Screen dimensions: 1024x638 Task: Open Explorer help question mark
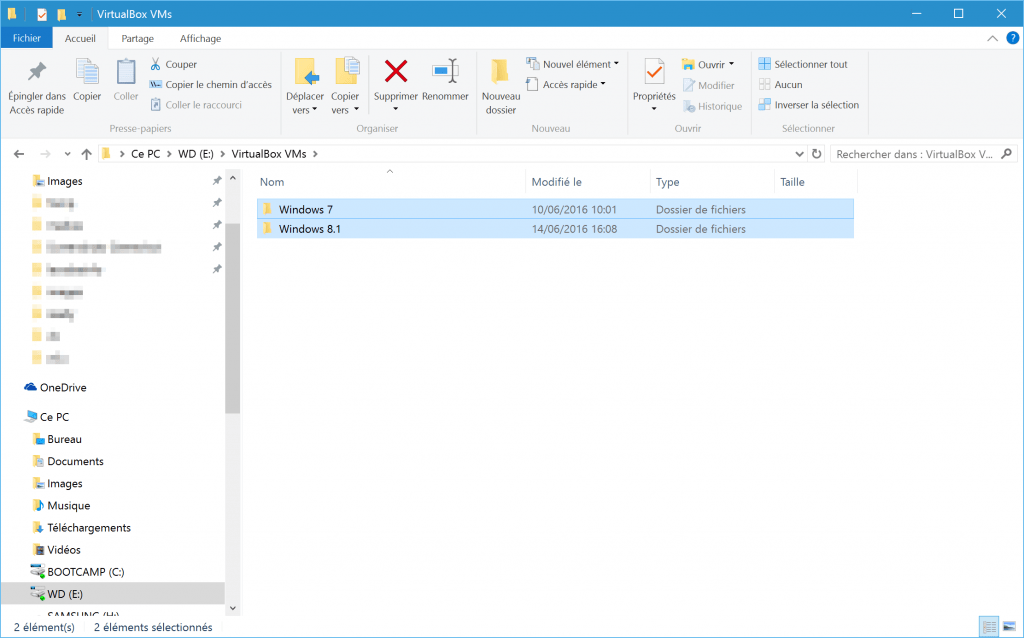pyautogui.click(x=1012, y=39)
